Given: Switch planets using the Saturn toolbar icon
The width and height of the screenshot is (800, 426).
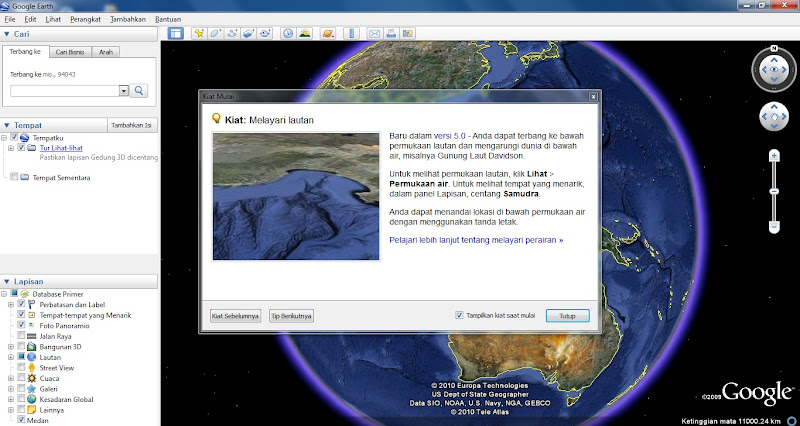Looking at the screenshot, I should coord(328,34).
